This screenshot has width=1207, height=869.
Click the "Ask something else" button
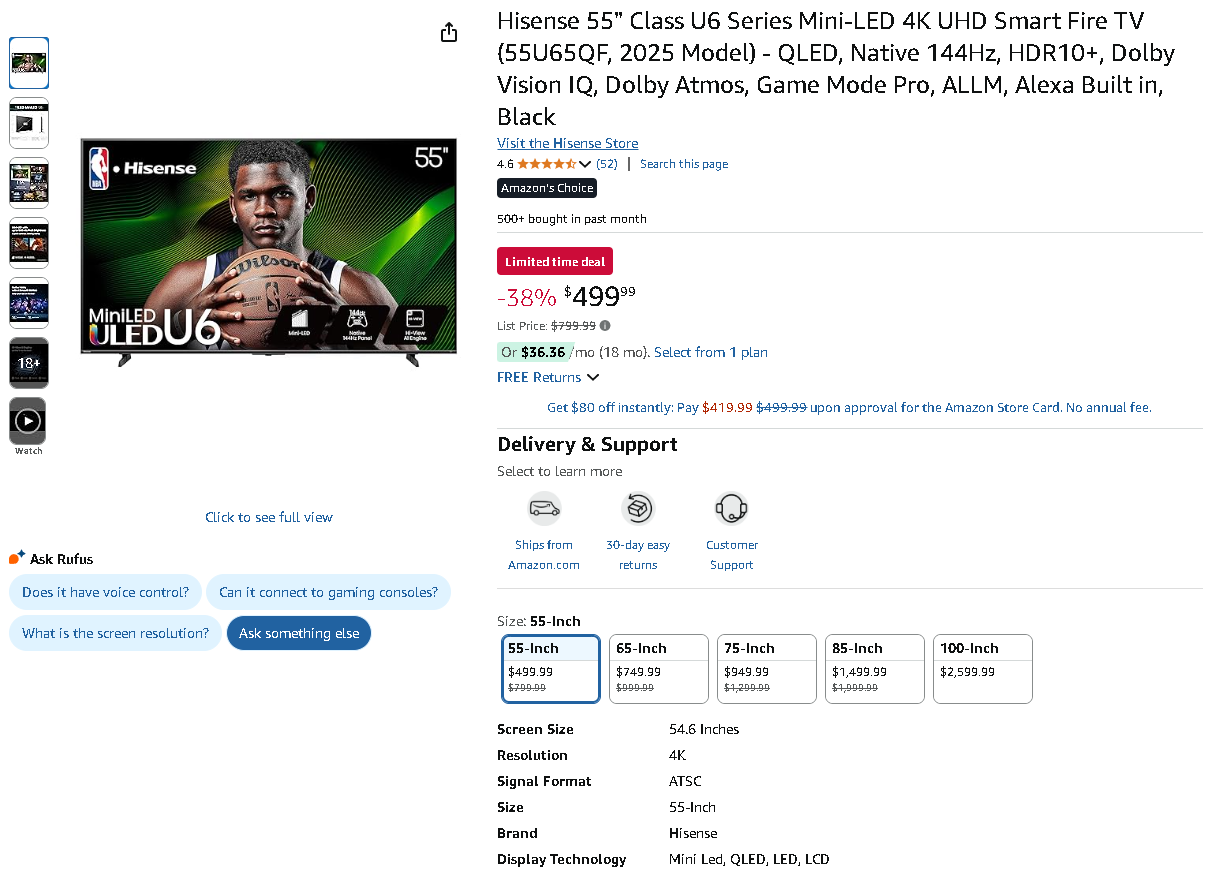tap(299, 633)
